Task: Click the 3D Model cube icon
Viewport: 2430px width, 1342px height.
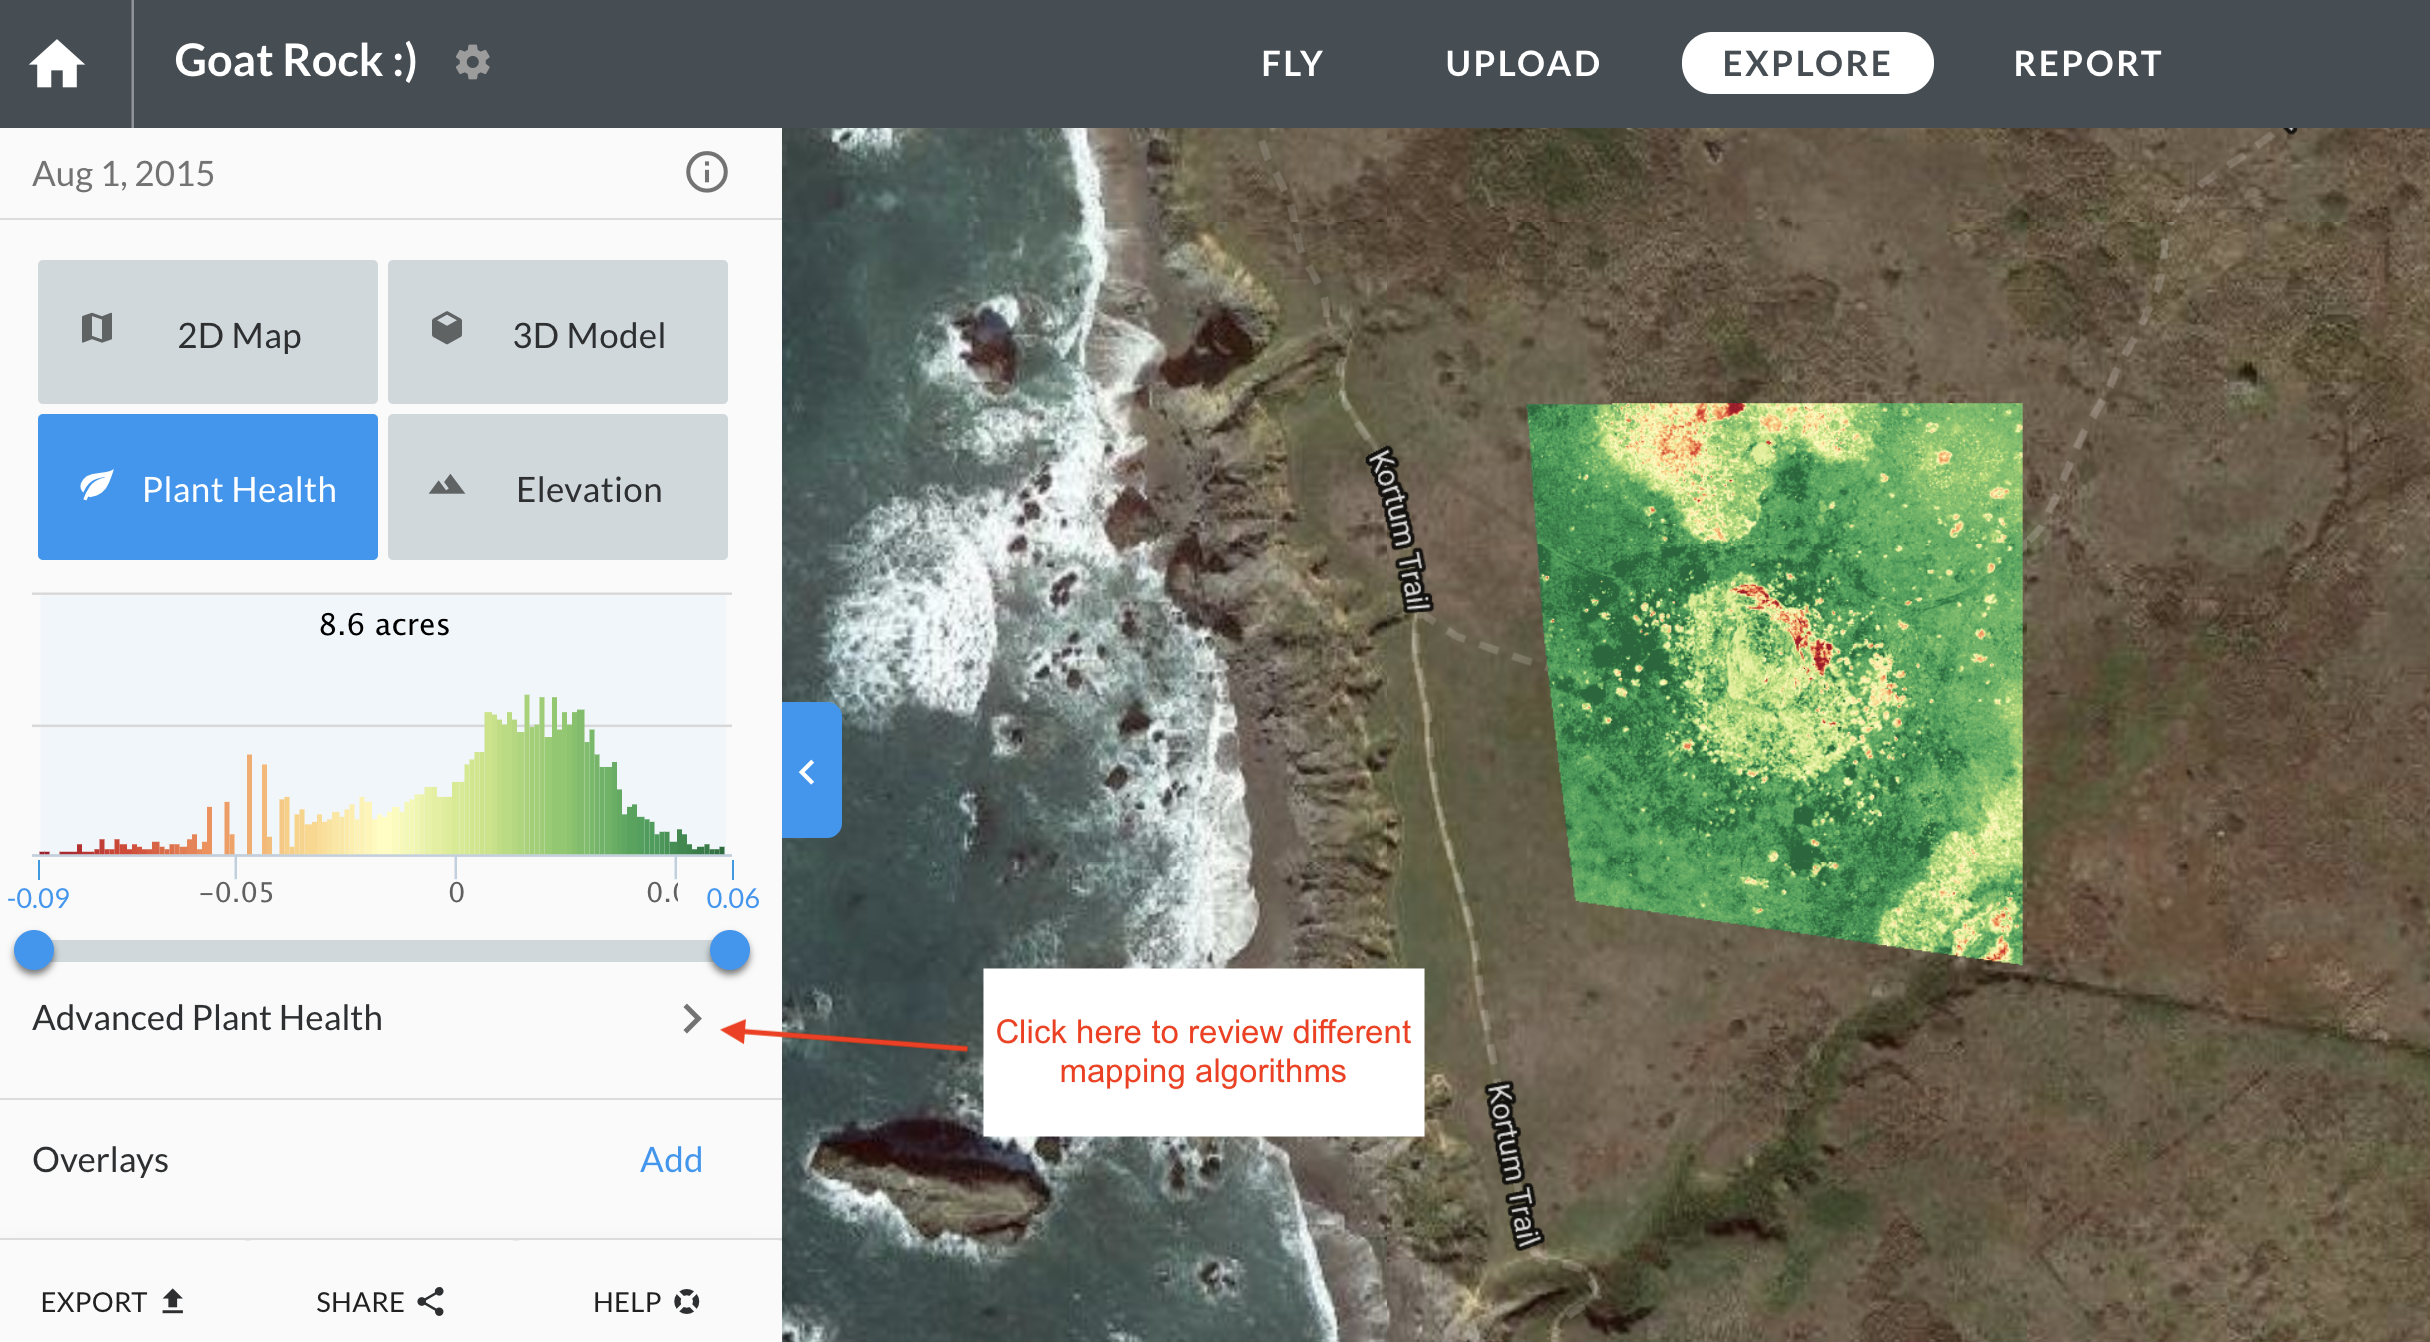Action: (x=447, y=328)
